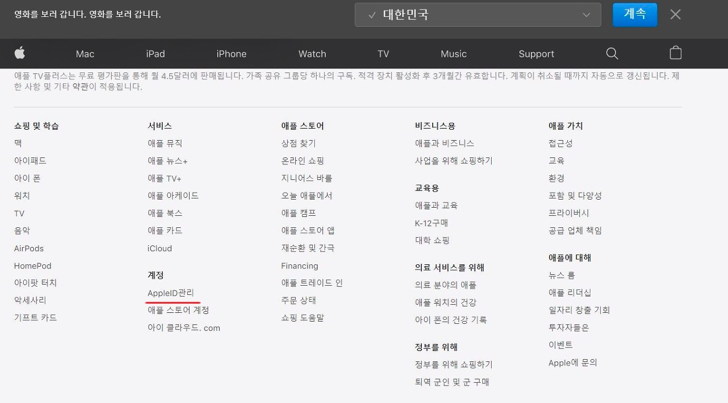Click the 아이패드 footer link
728x403 pixels.
tap(30, 161)
